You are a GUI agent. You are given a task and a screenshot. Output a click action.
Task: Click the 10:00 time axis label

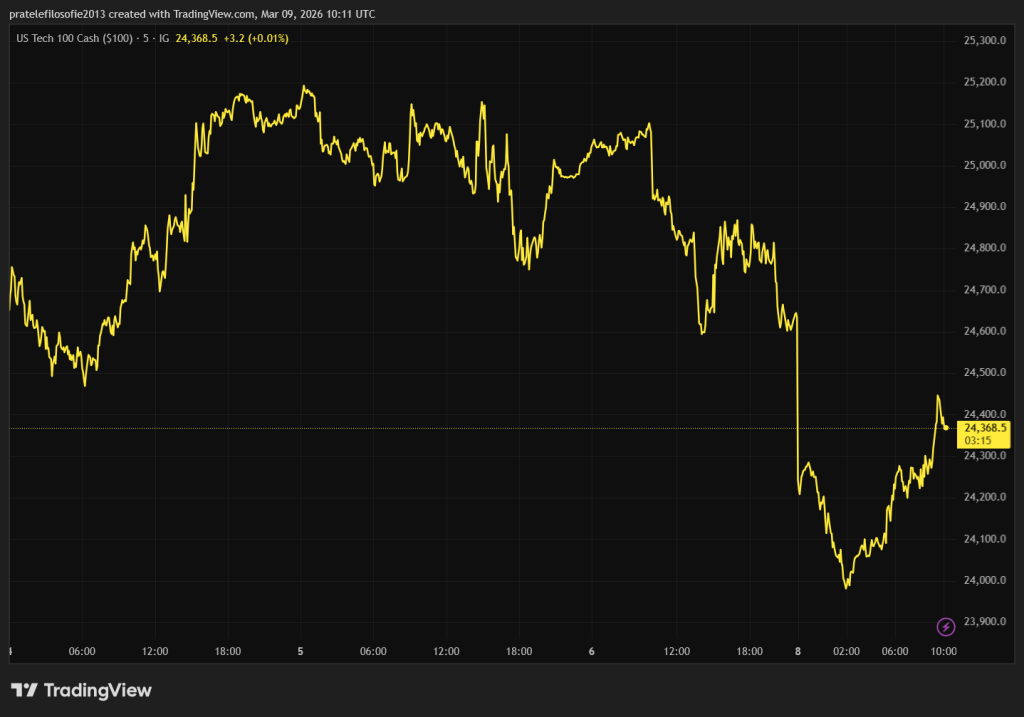pos(943,652)
